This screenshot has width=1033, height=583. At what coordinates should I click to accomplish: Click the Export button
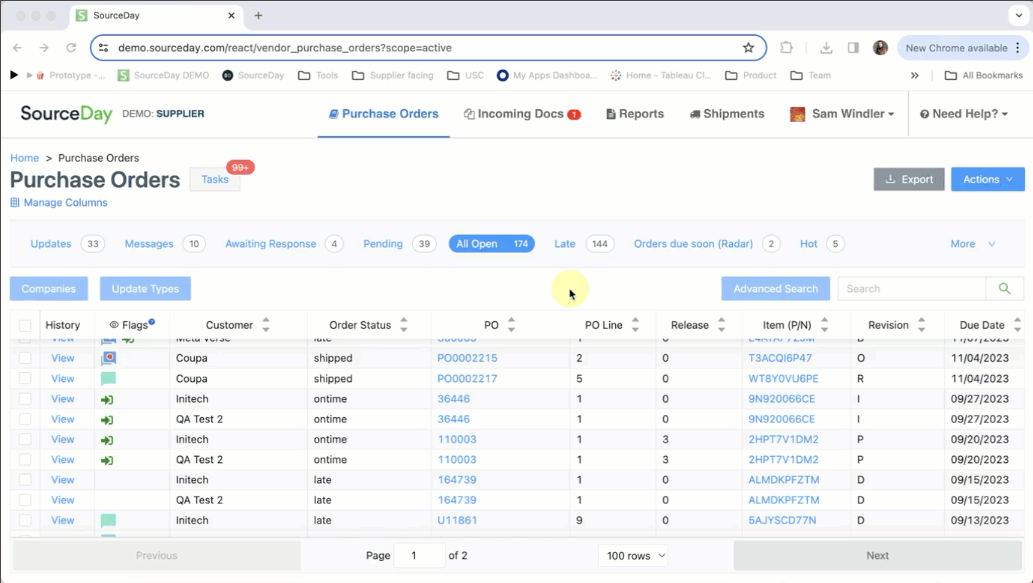(909, 179)
